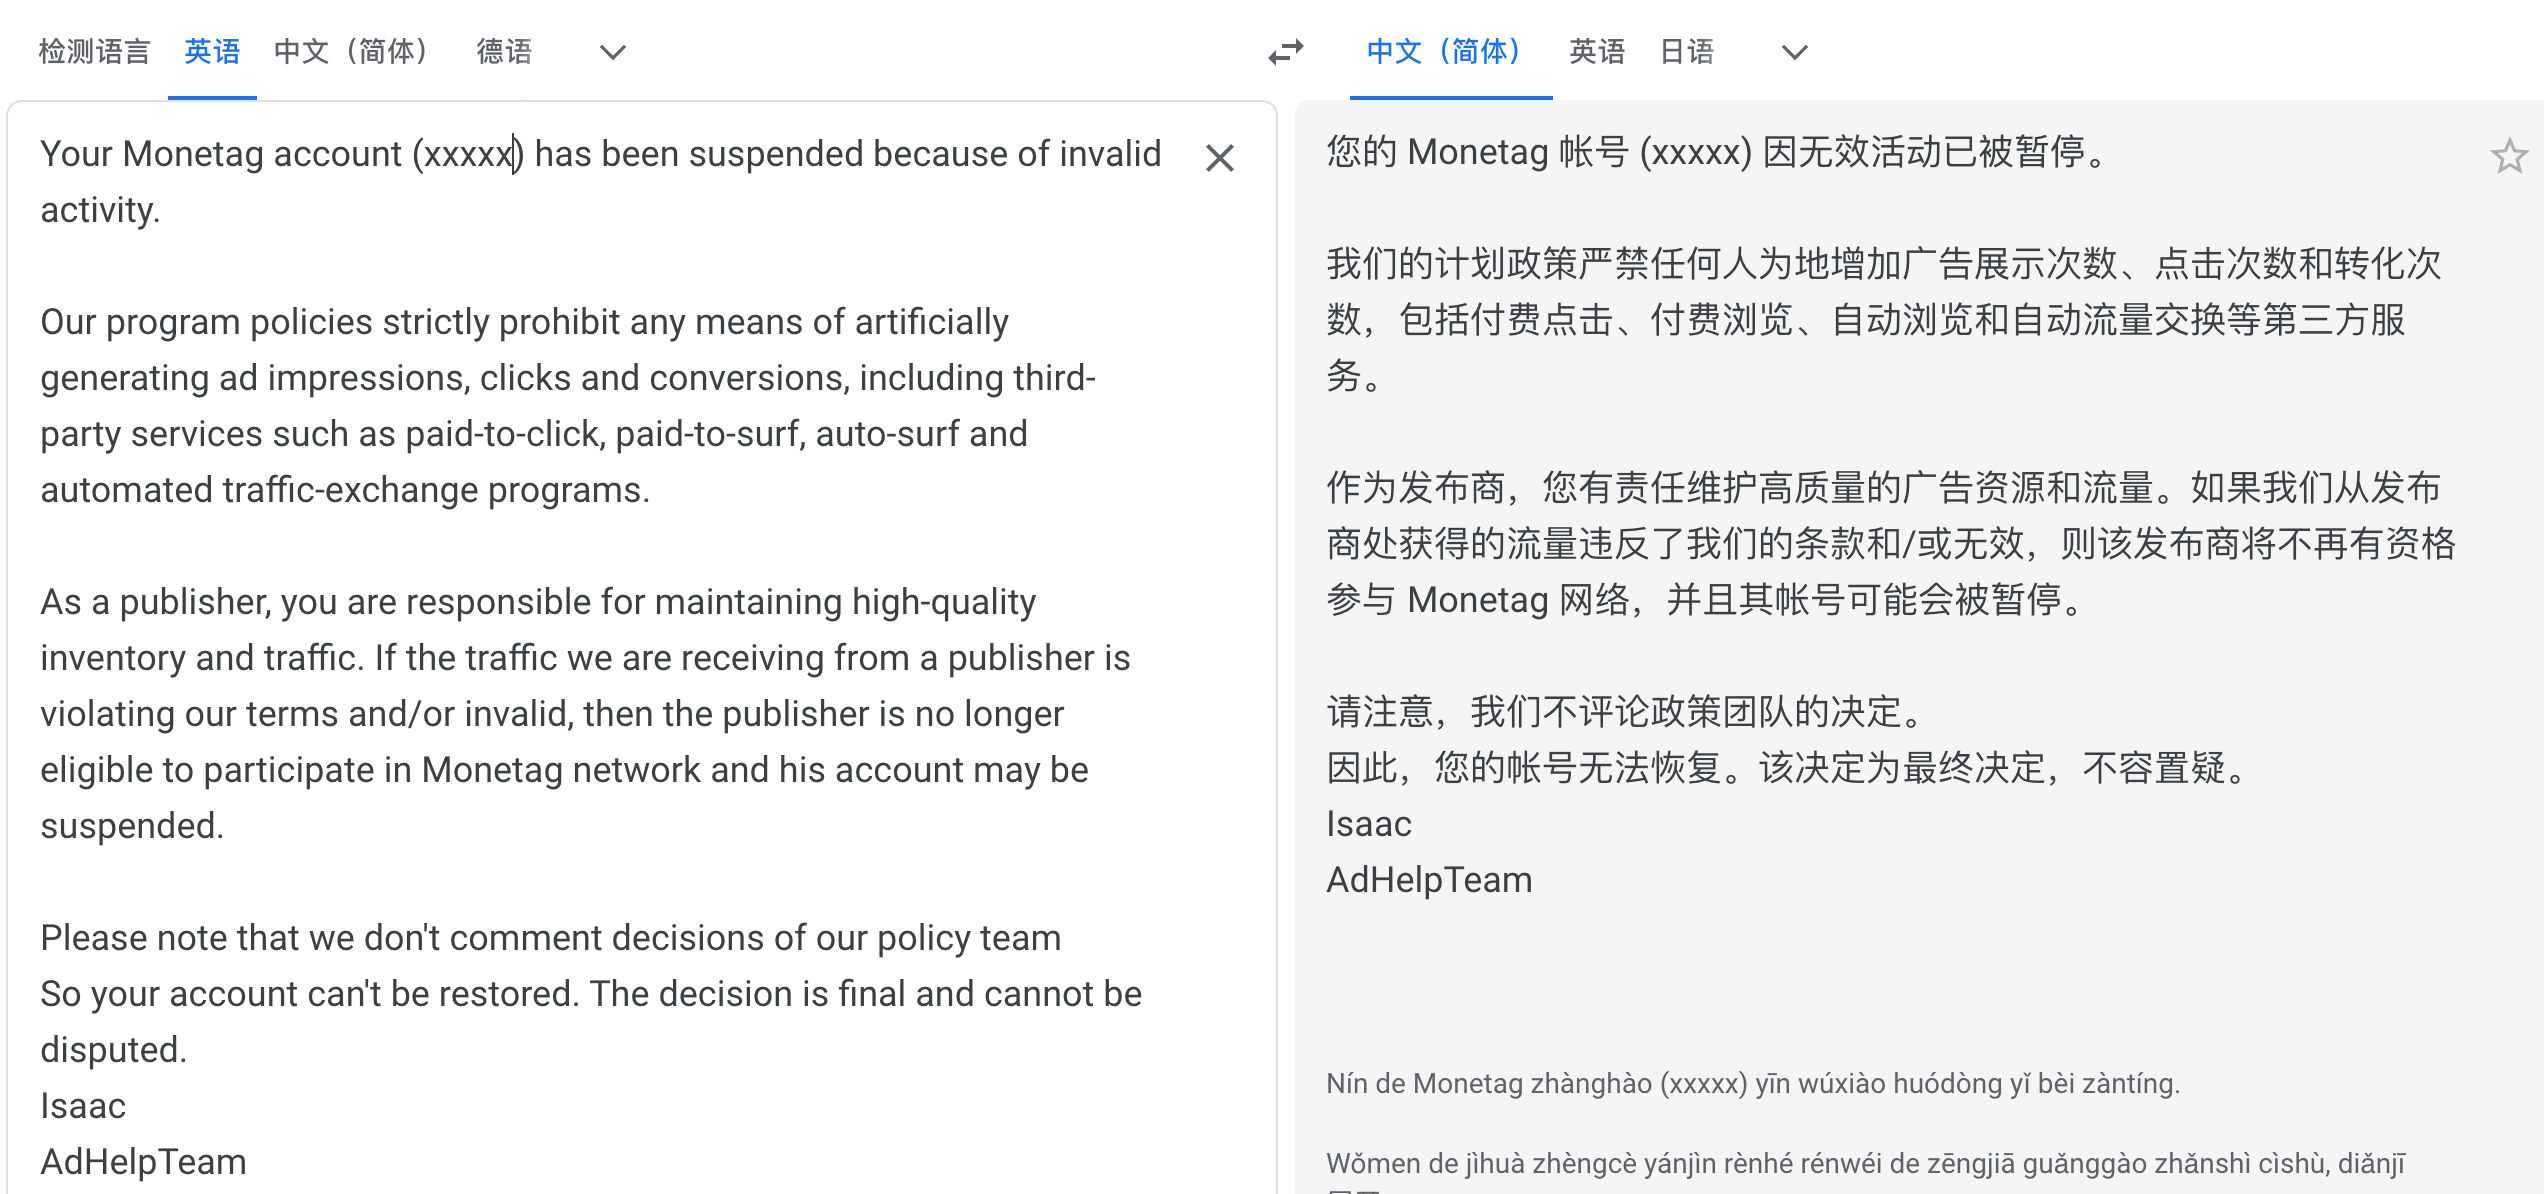The image size is (2544, 1194).
Task: Expand the source language dropdown
Action: (612, 52)
